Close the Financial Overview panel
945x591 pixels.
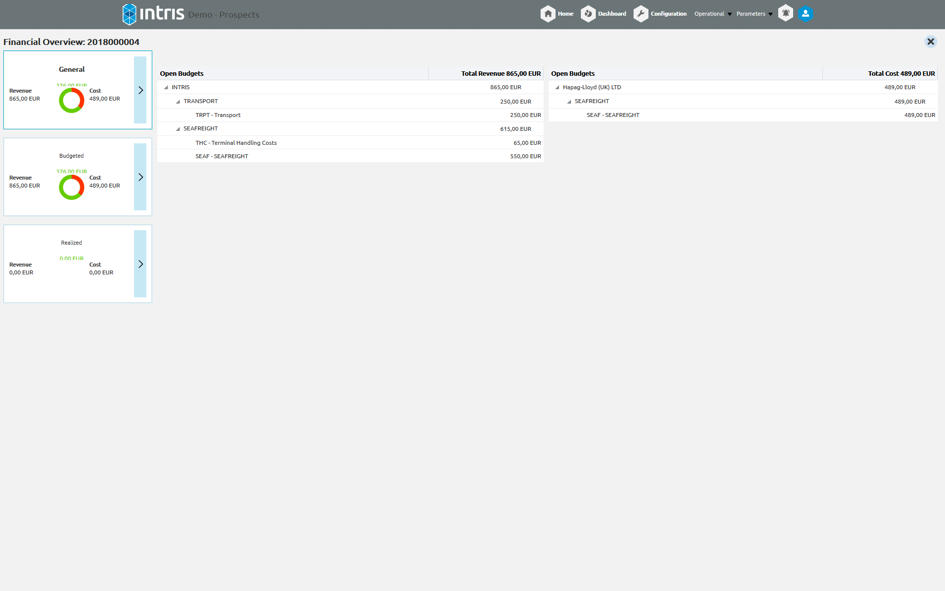930,42
